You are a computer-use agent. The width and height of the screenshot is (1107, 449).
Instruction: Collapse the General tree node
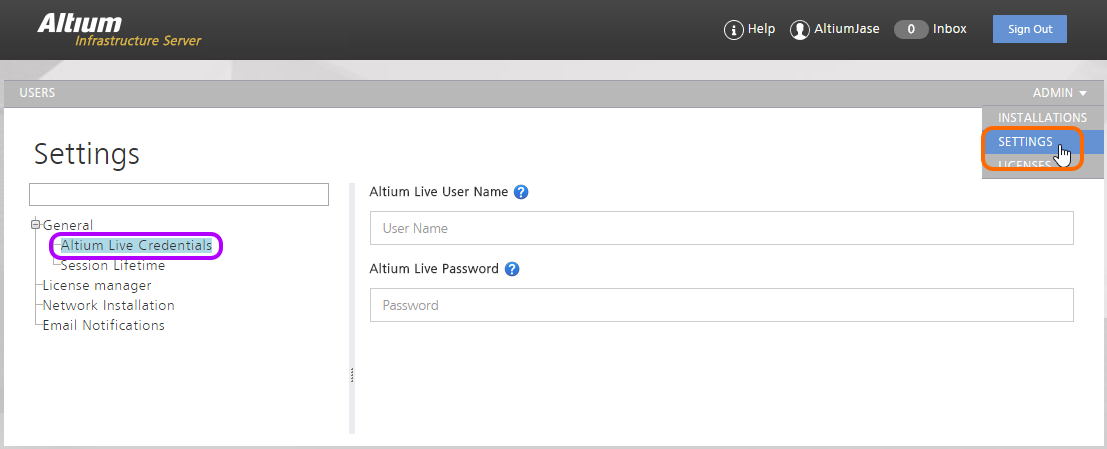35,225
